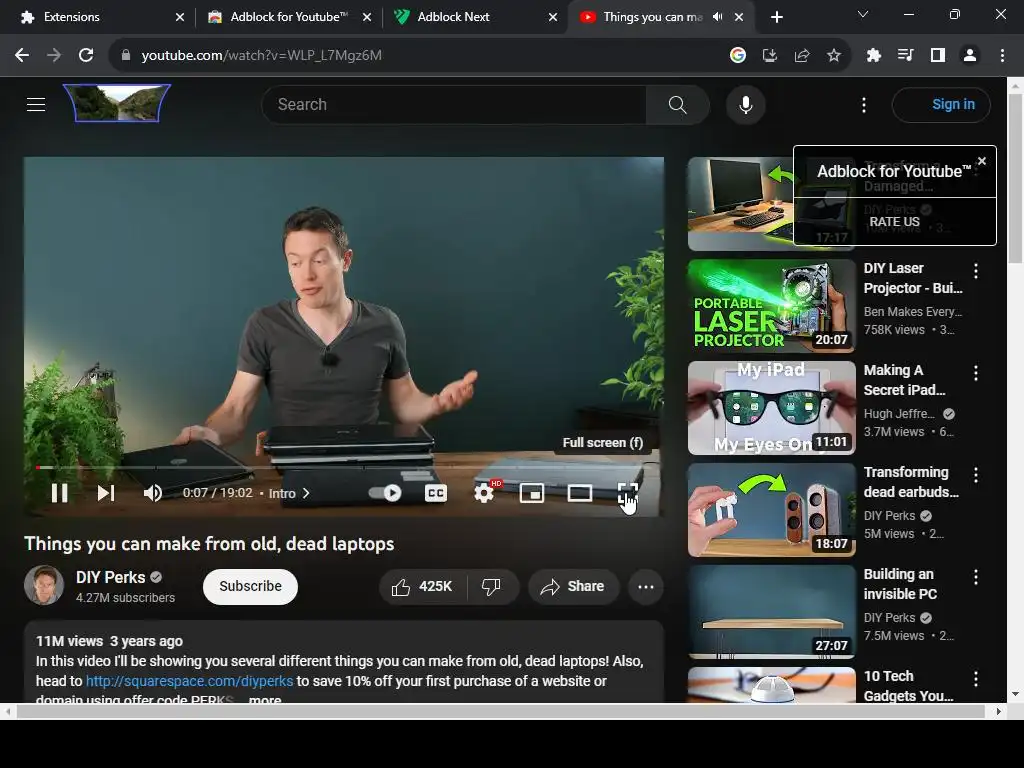The width and height of the screenshot is (1024, 768).
Task: Click the YouTube logo doodle
Action: [x=117, y=103]
